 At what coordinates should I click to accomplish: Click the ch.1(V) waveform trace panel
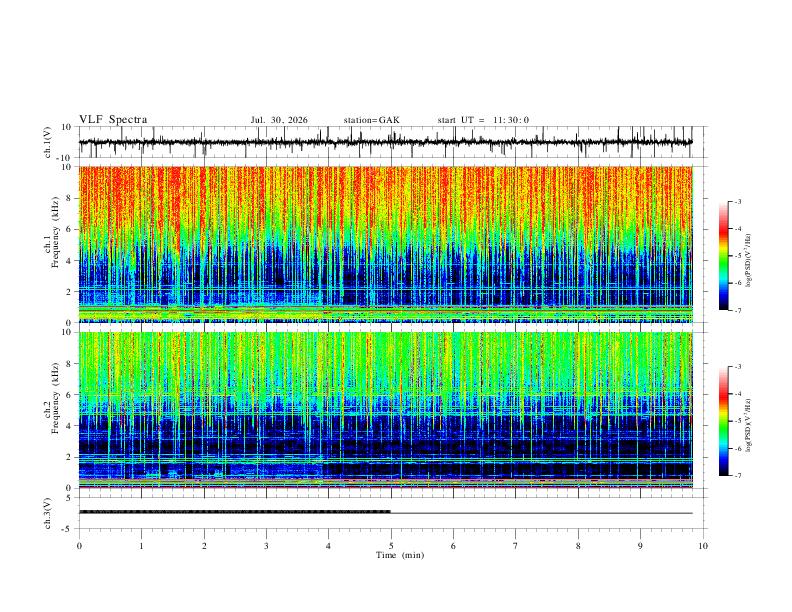pyautogui.click(x=385, y=142)
